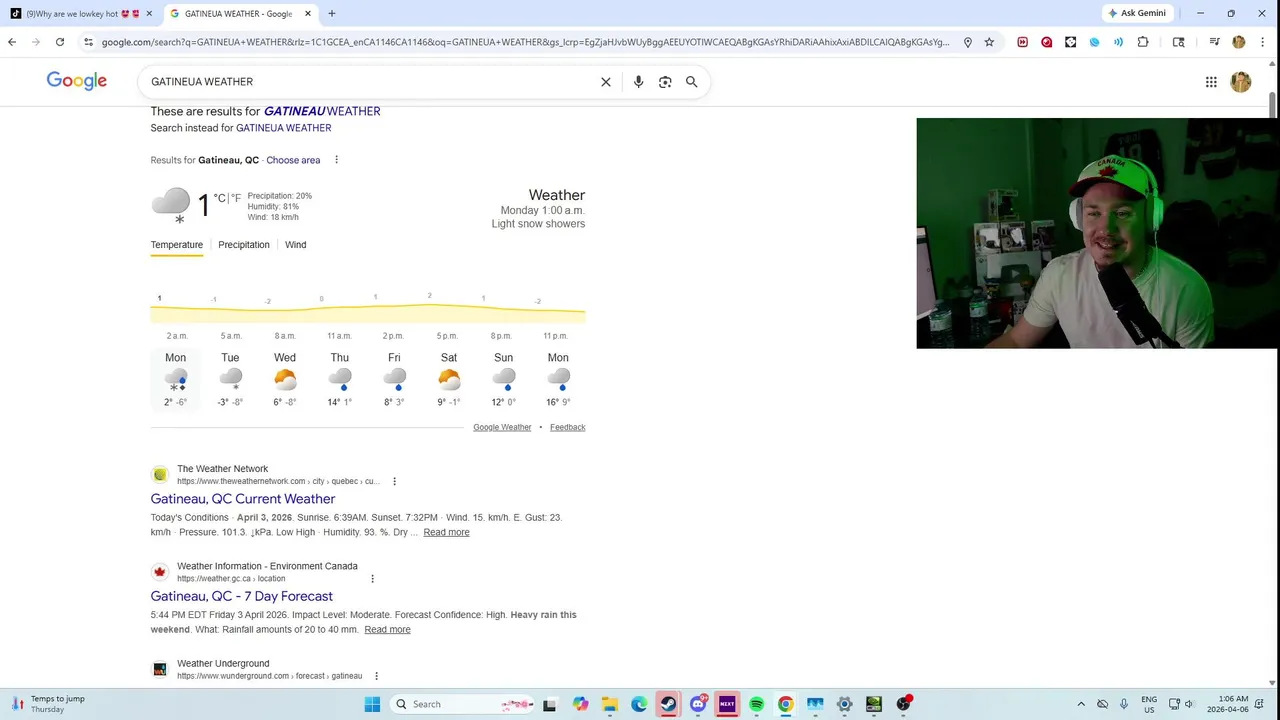Reload the current page
Image resolution: width=1280 pixels, height=720 pixels.
click(60, 42)
